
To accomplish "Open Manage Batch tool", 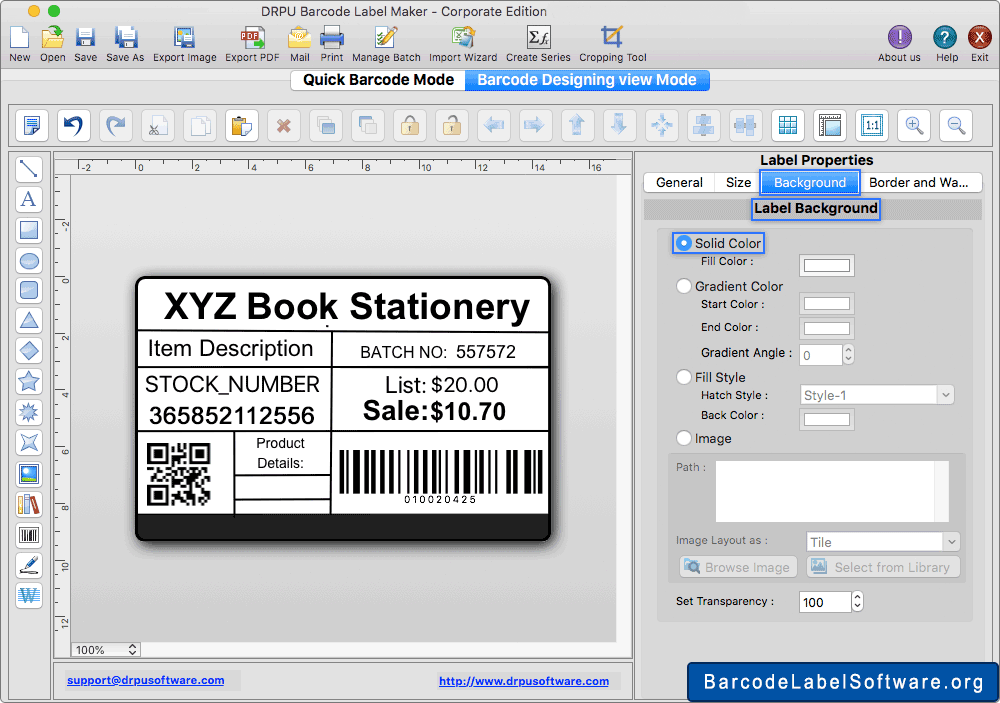I will coord(386,38).
